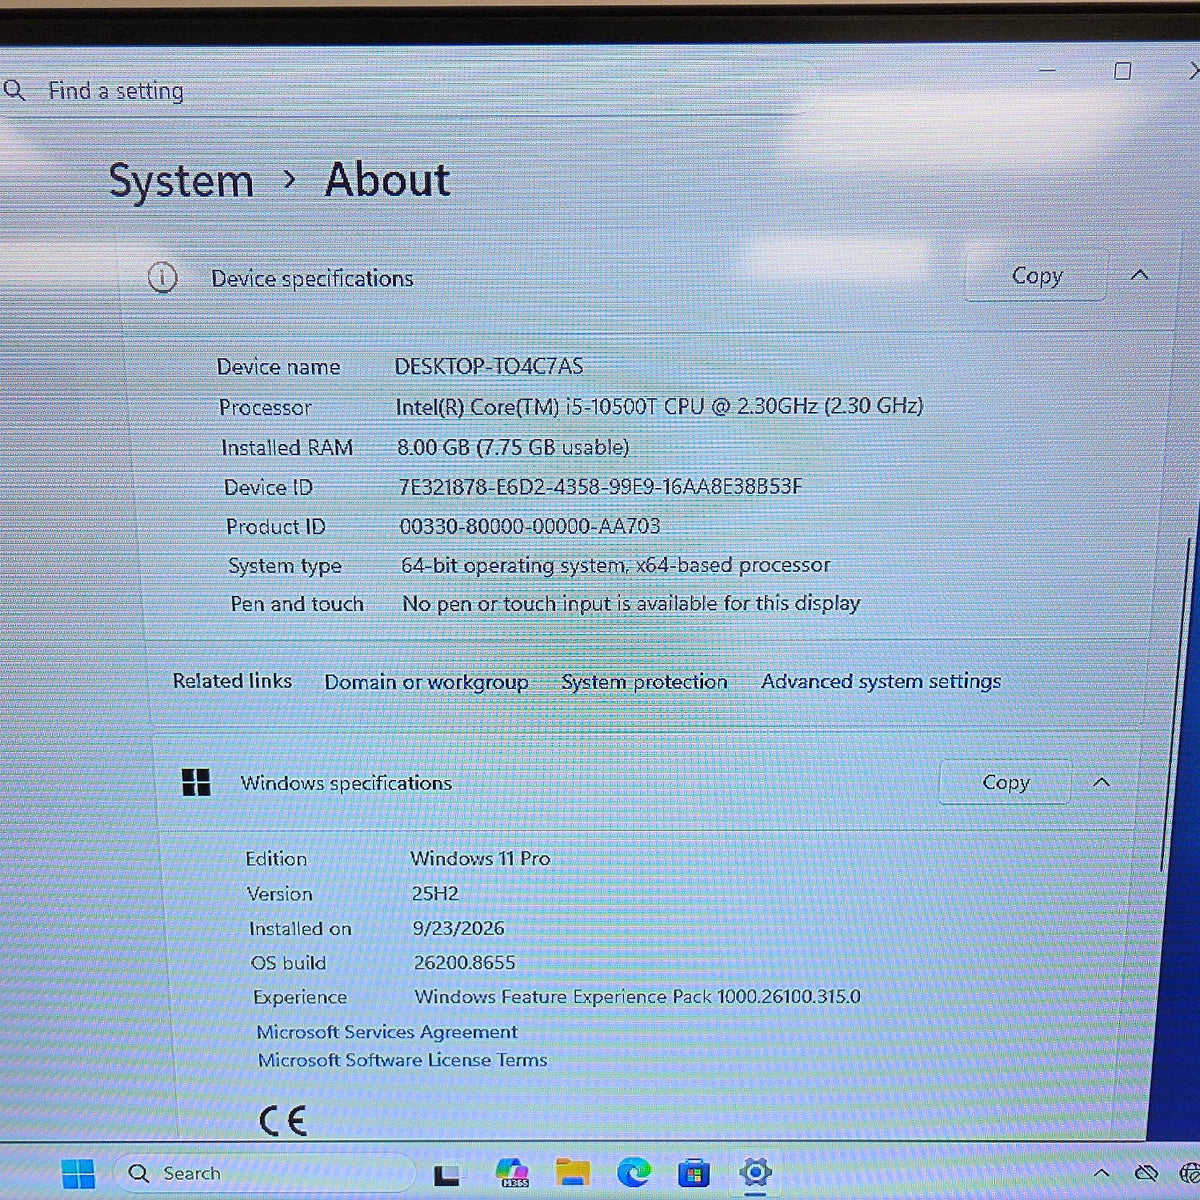This screenshot has width=1200, height=1200.
Task: Select the Intel(R) Core(TM) i5-10500T processor value
Action: point(659,406)
